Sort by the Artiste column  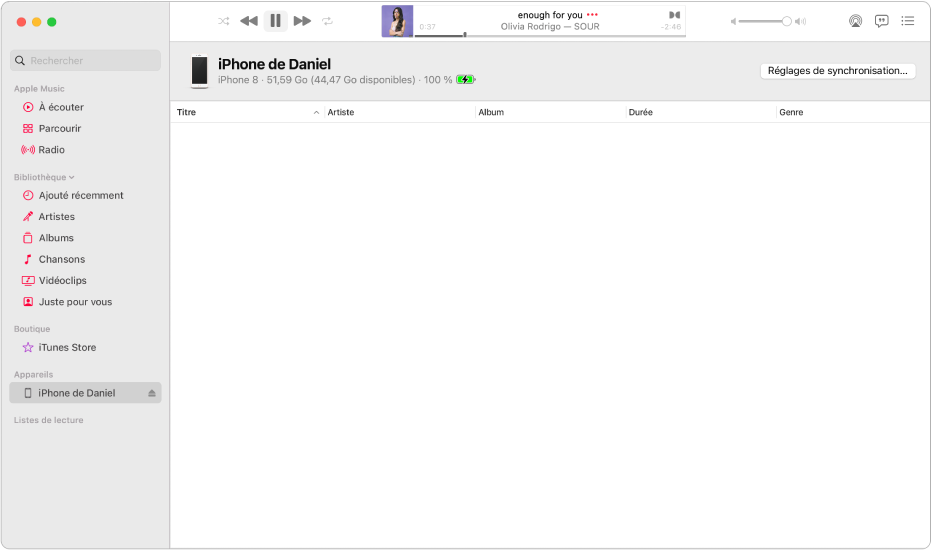(400, 112)
